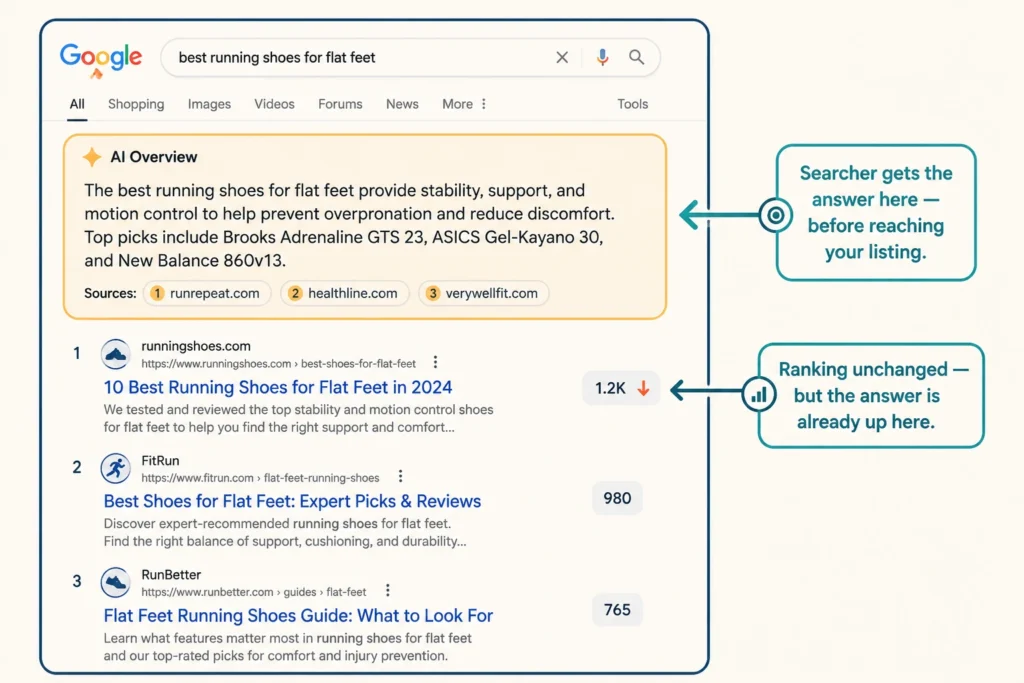Image resolution: width=1024 pixels, height=683 pixels.
Task: Click the 980 traffic badge
Action: 617,498
